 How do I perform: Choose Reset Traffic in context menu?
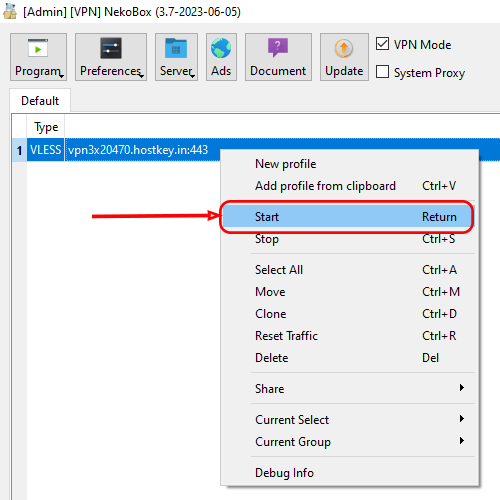point(350,336)
